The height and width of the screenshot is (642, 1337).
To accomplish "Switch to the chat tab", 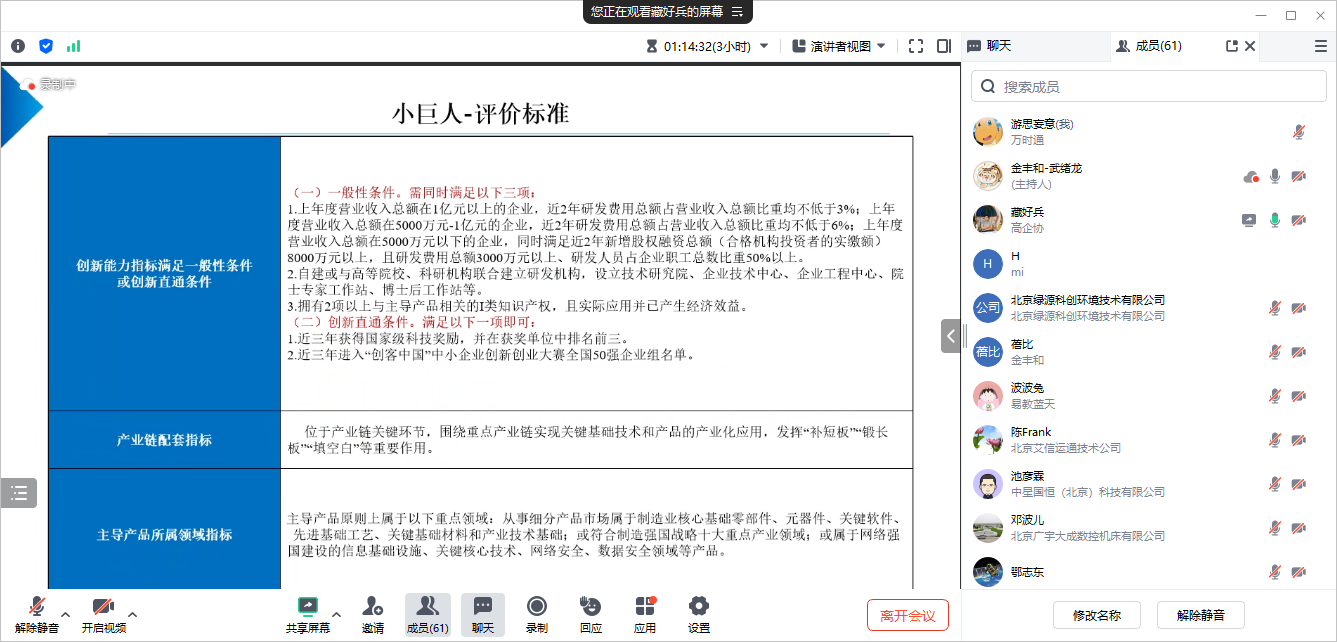I will click(990, 46).
